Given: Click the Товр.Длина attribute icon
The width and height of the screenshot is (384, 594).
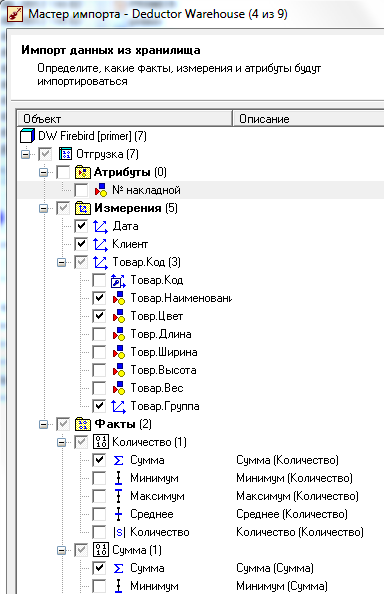Looking at the screenshot, I should [x=119, y=334].
